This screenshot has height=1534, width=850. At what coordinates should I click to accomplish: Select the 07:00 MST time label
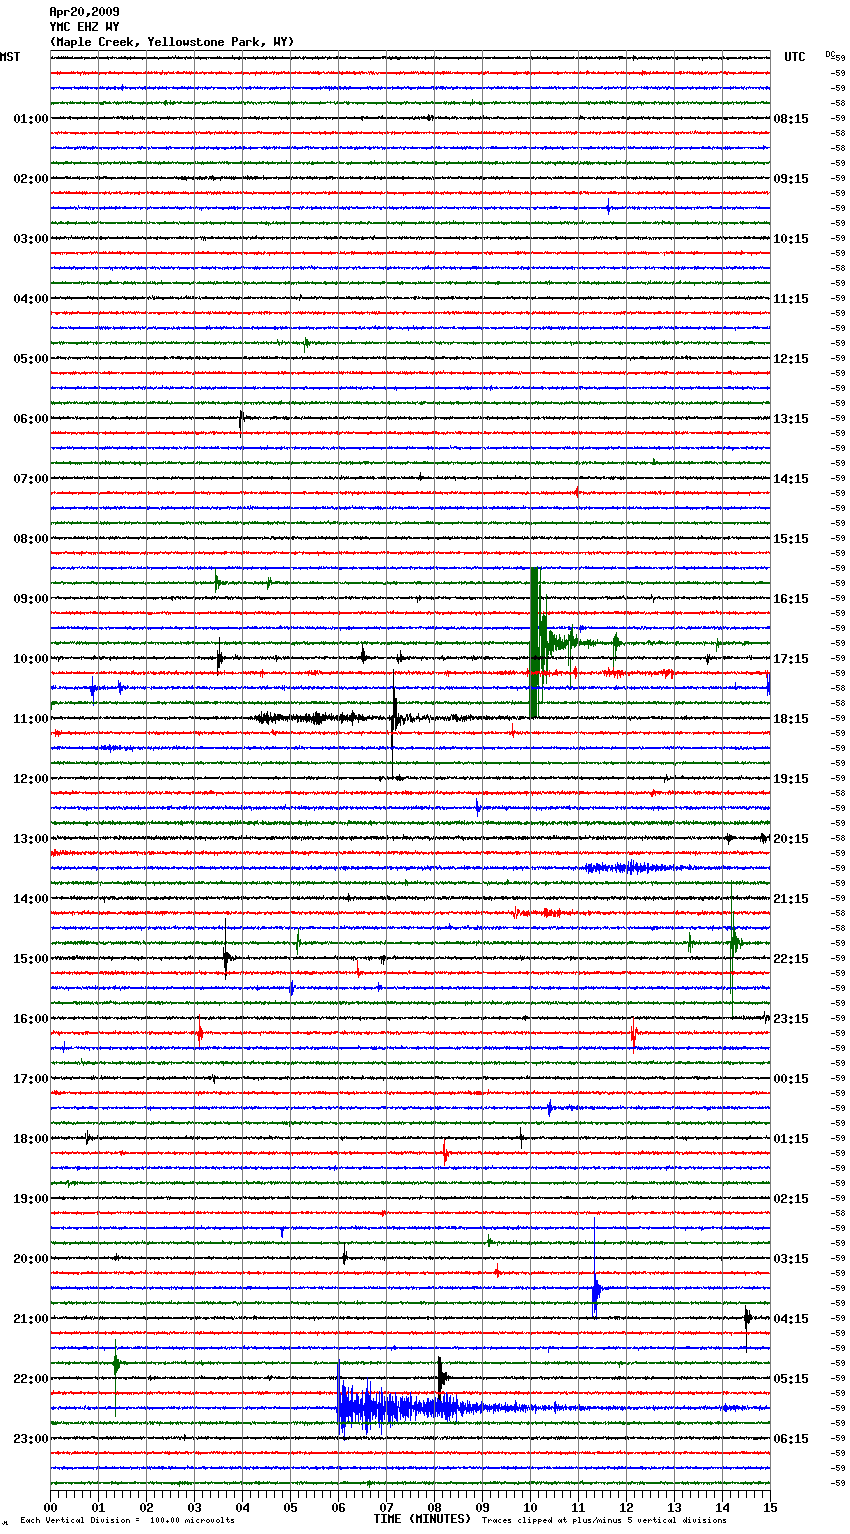click(x=31, y=479)
